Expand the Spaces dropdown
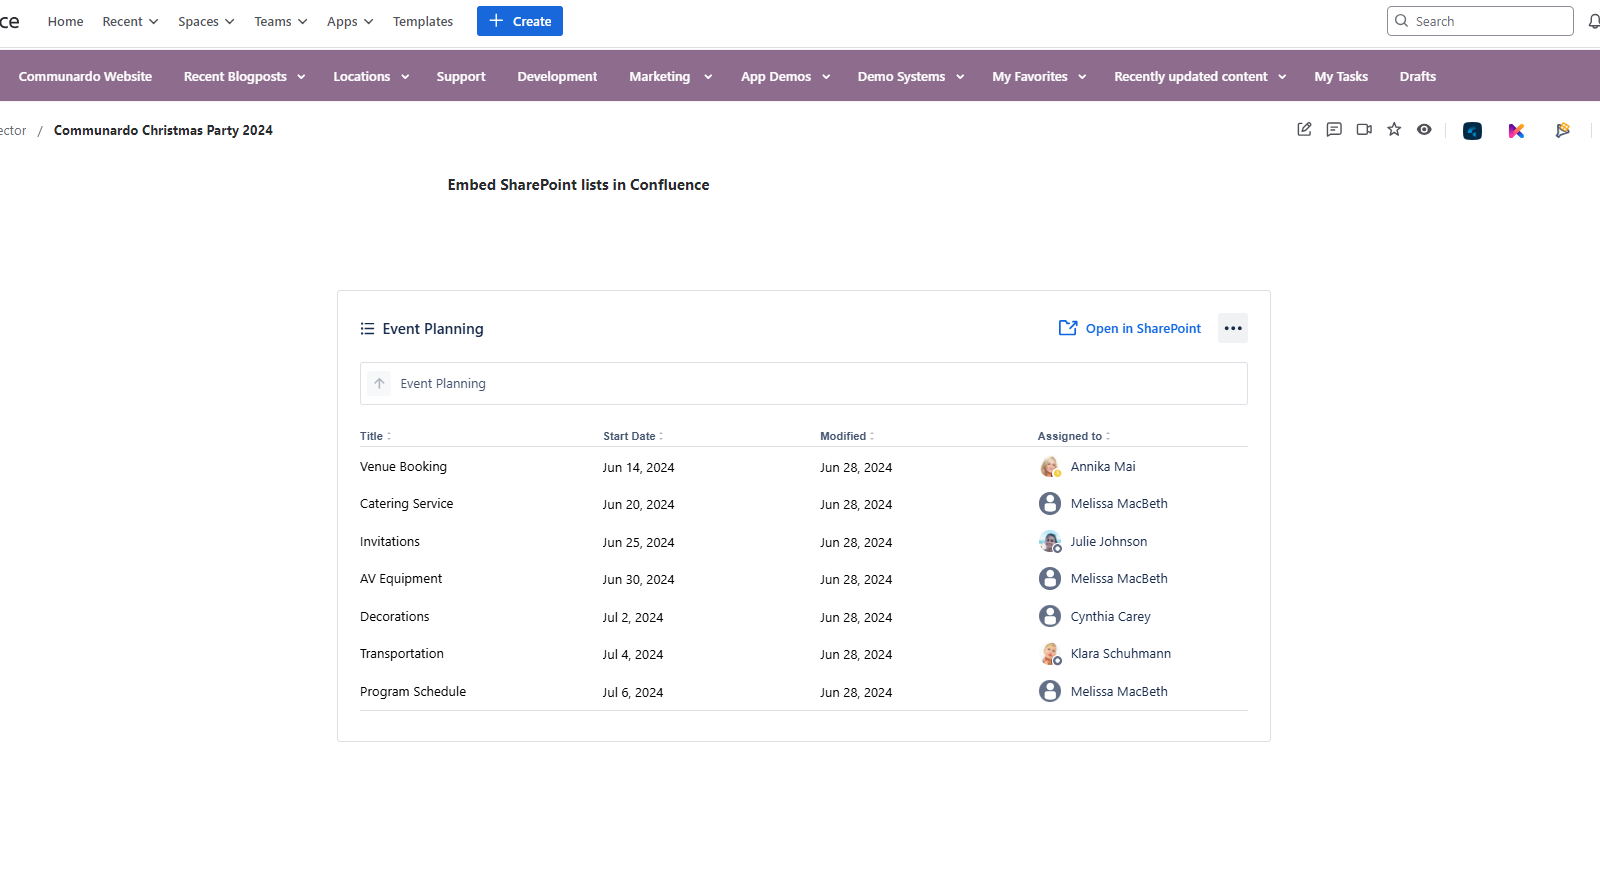This screenshot has height=891, width=1600. coord(206,21)
